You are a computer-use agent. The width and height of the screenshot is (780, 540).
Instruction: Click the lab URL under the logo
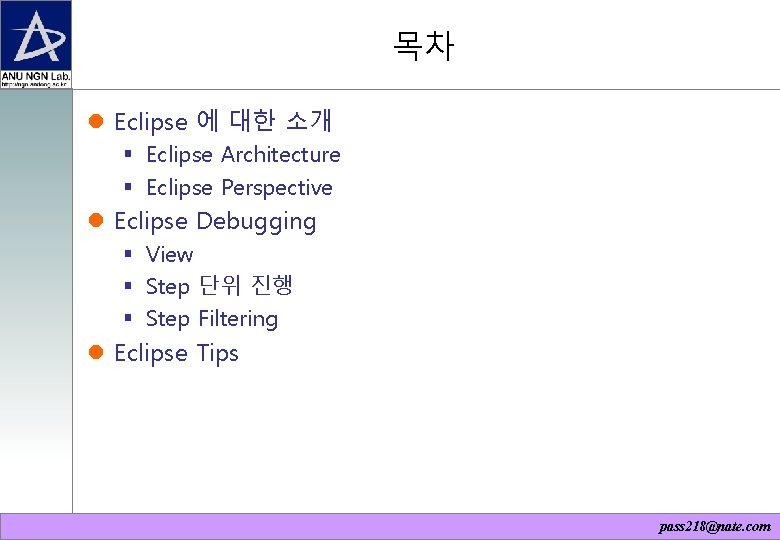coord(34,85)
